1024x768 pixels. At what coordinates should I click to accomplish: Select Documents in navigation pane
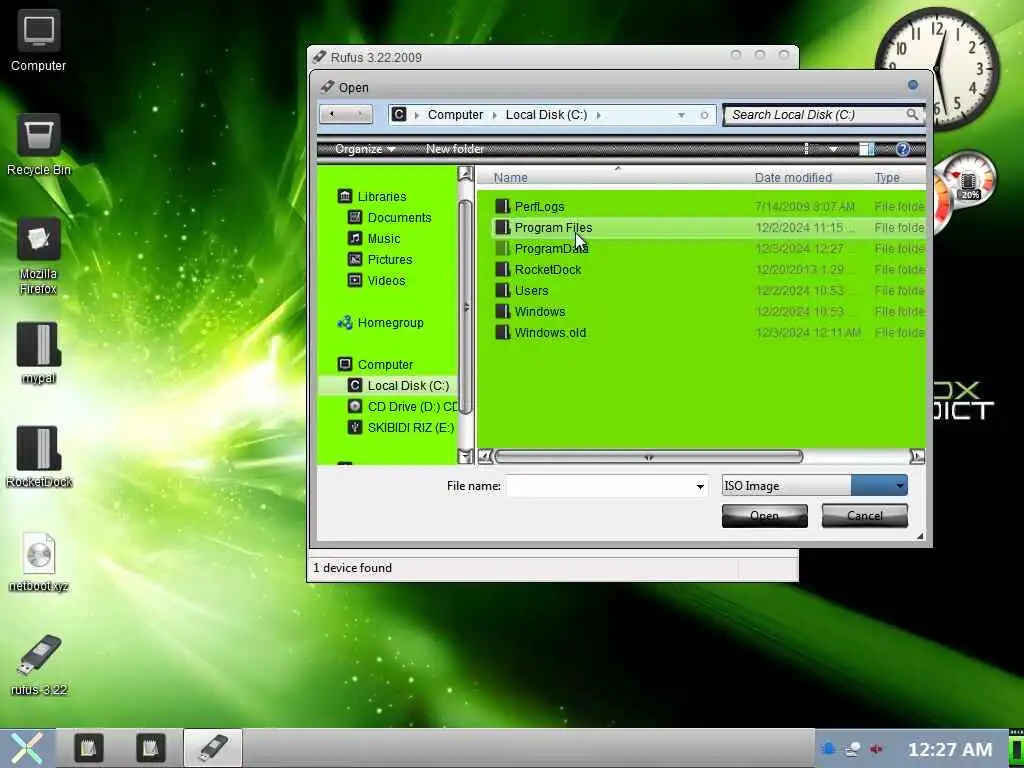click(390, 217)
